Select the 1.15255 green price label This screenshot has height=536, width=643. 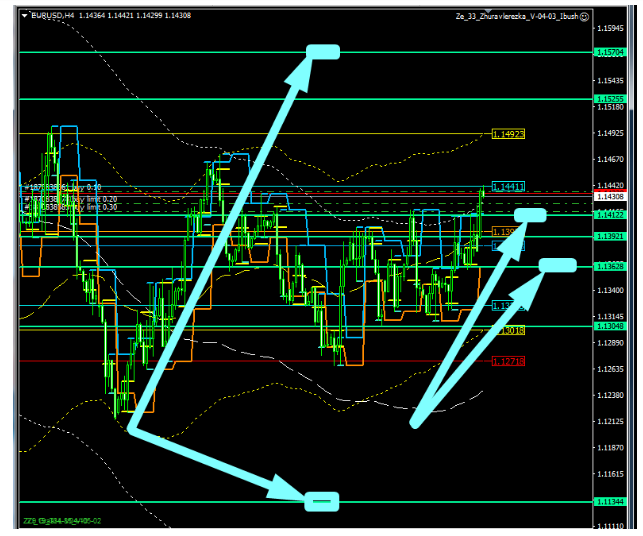tap(609, 99)
